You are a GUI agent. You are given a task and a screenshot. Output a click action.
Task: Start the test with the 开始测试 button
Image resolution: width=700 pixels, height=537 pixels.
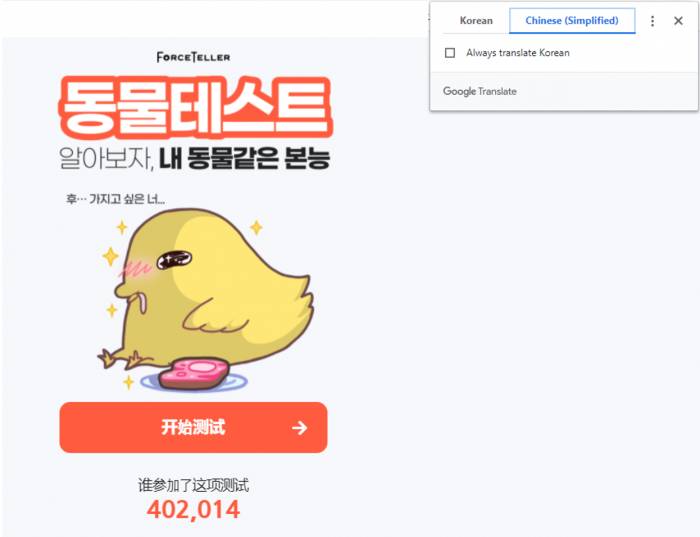coord(193,427)
